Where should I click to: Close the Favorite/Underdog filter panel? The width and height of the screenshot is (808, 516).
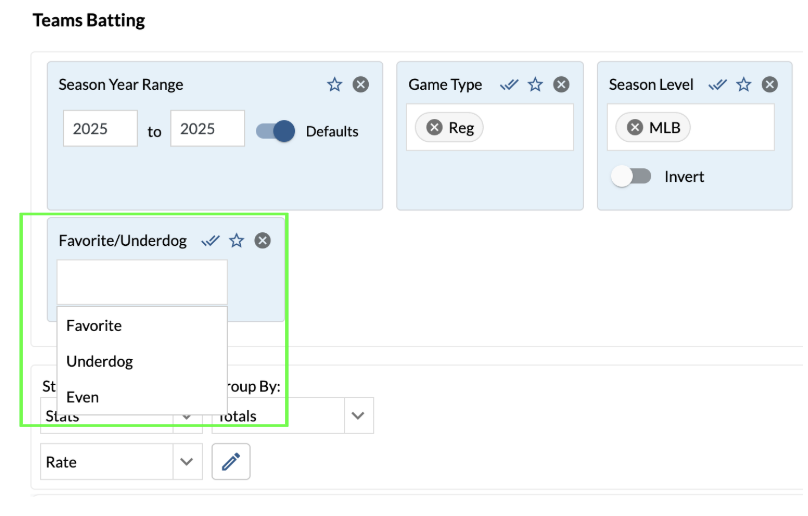click(x=263, y=240)
